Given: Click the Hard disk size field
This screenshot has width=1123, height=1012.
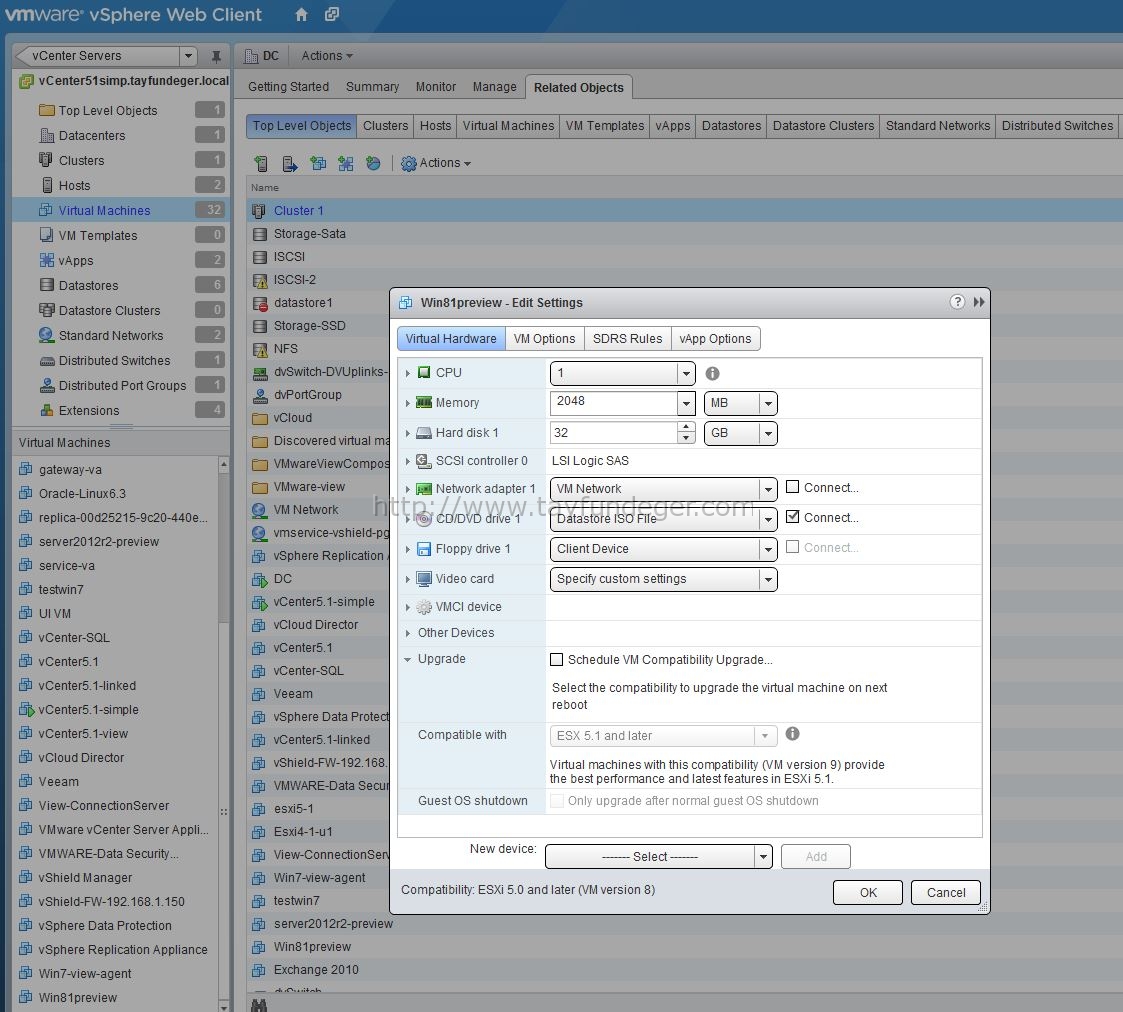Looking at the screenshot, I should (x=613, y=433).
